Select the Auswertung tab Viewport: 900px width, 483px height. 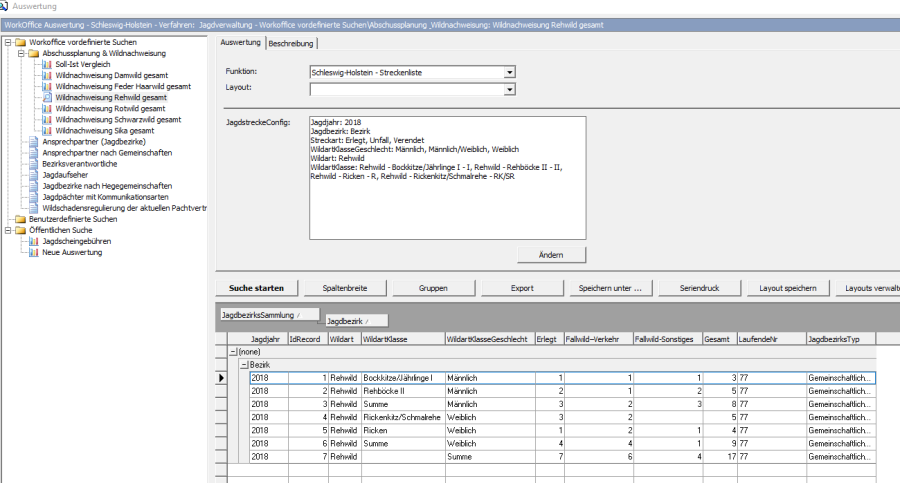[x=240, y=43]
